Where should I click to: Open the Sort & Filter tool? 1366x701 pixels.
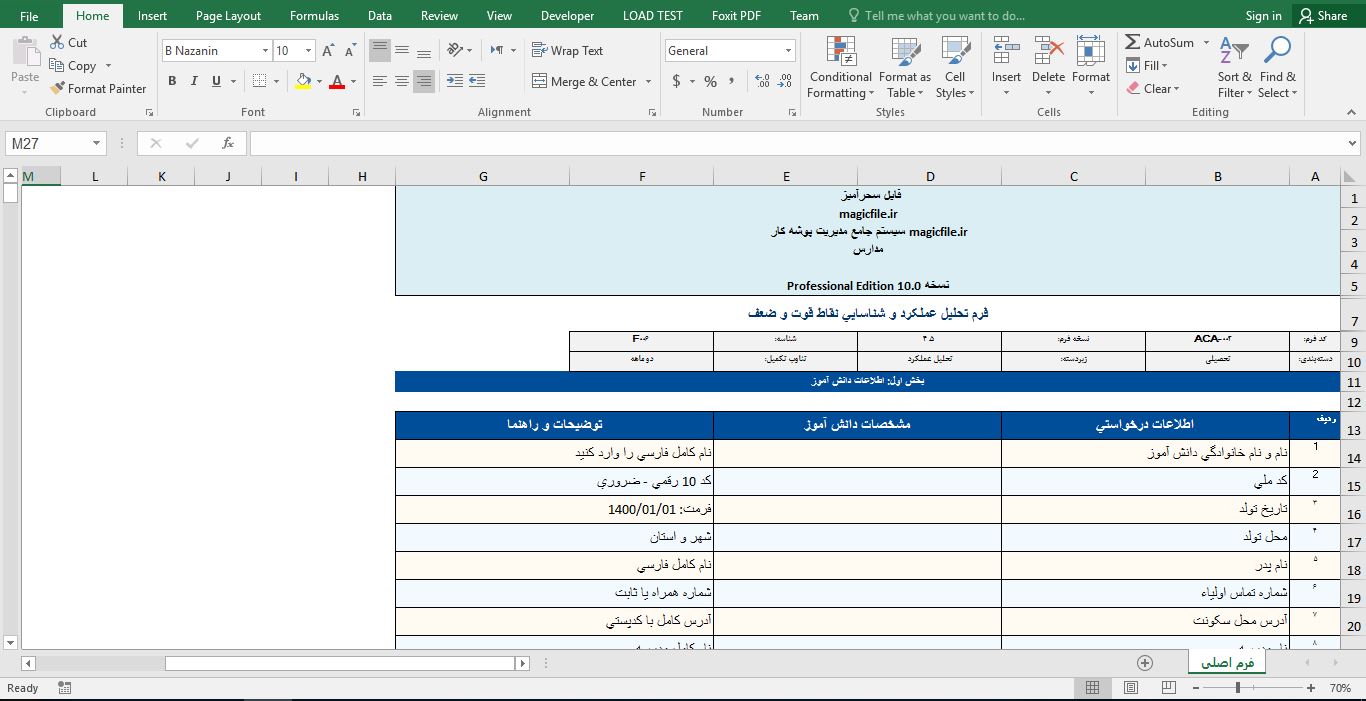pos(1234,67)
